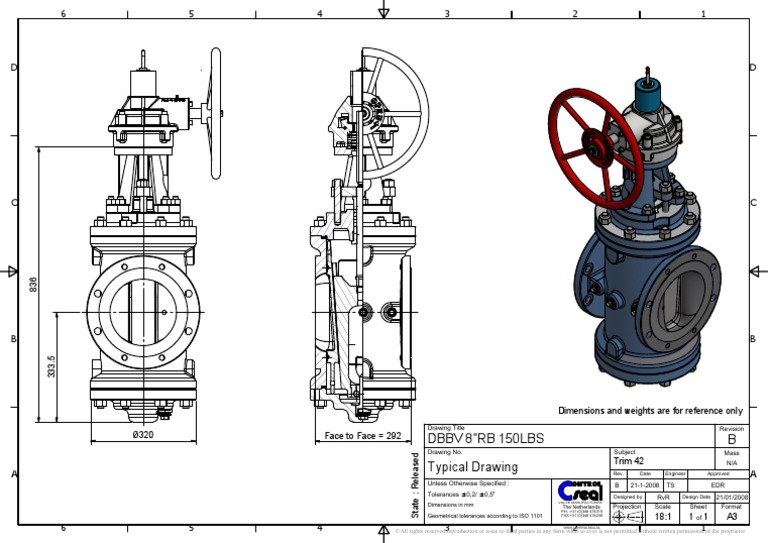Click 'Unless Otherwise Specified' note

[468, 483]
